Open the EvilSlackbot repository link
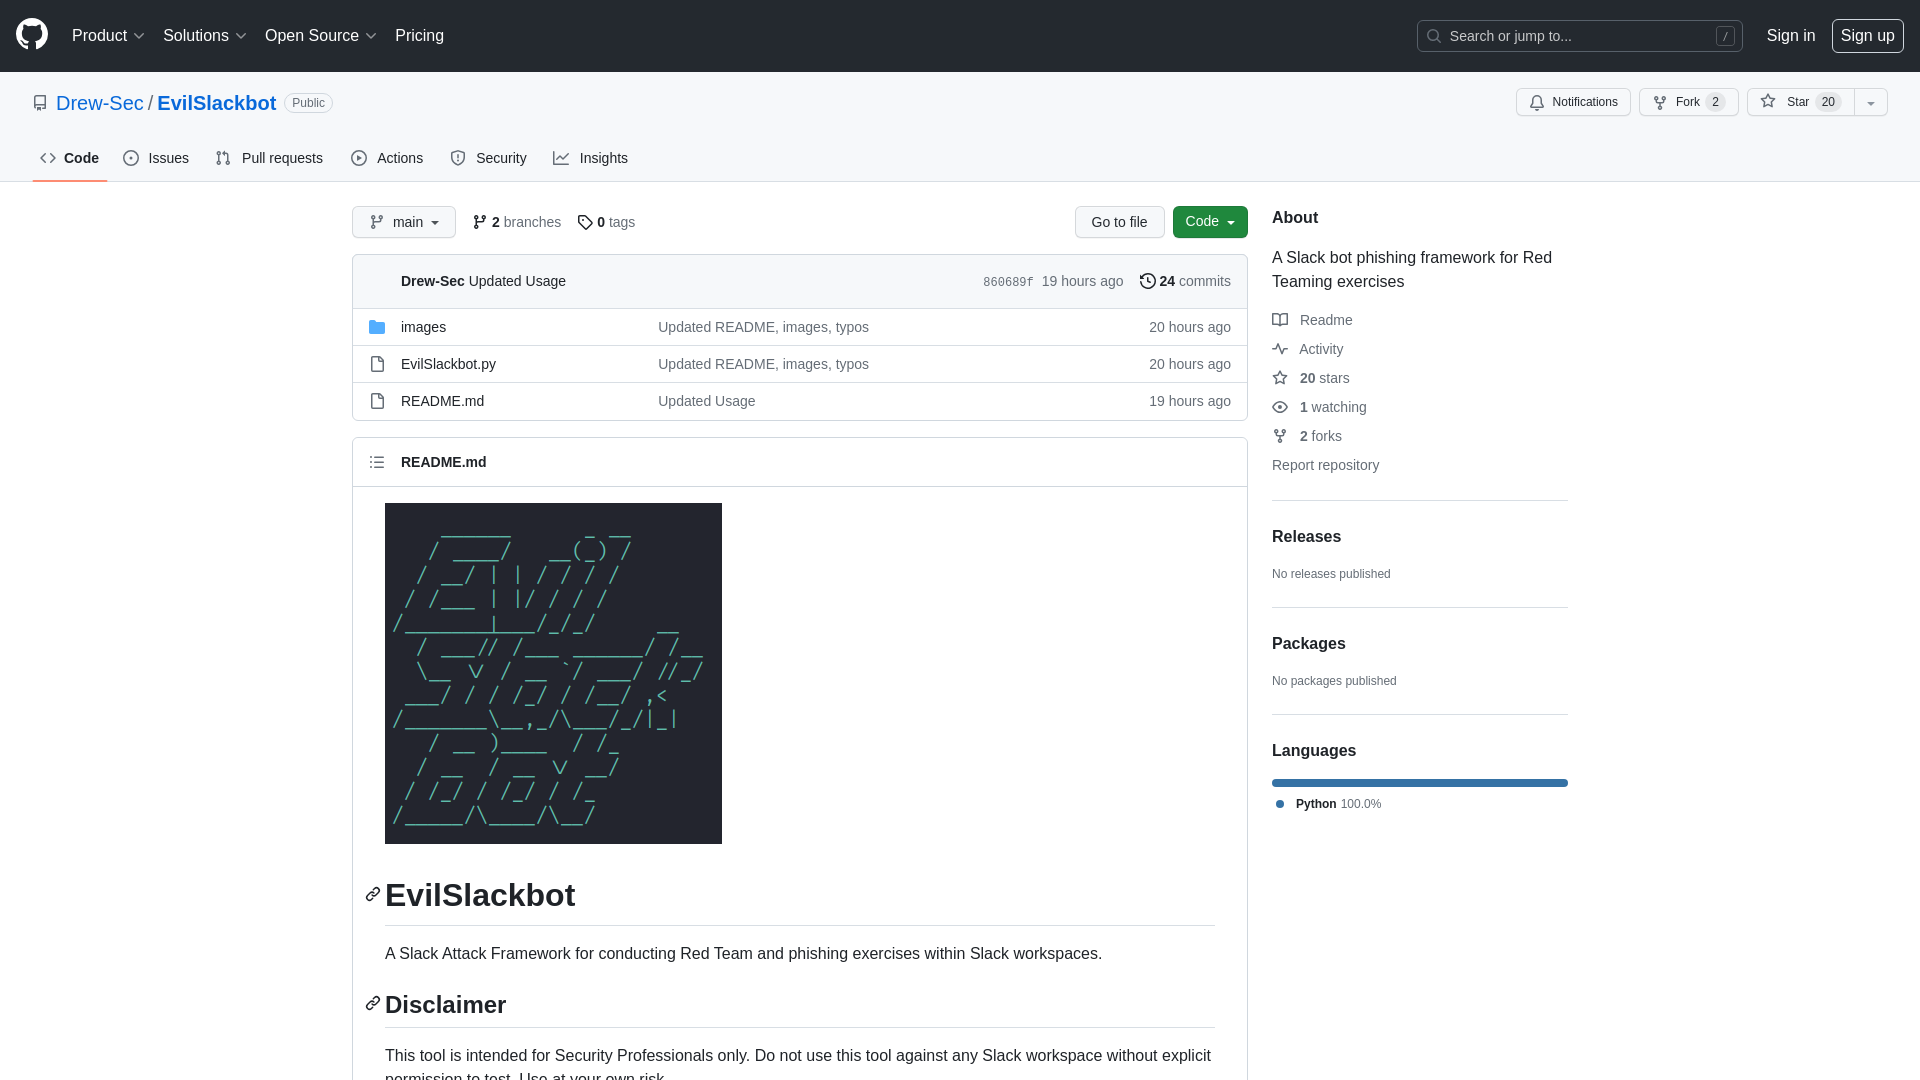 (x=216, y=103)
